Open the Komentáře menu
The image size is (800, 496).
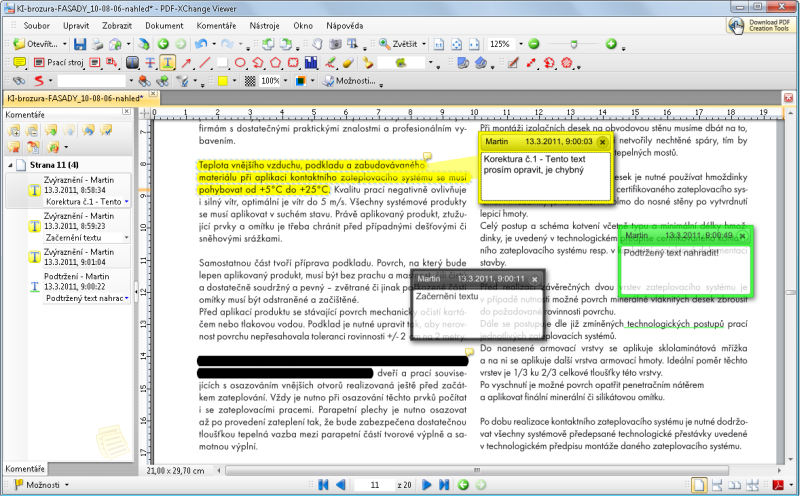coord(216,26)
